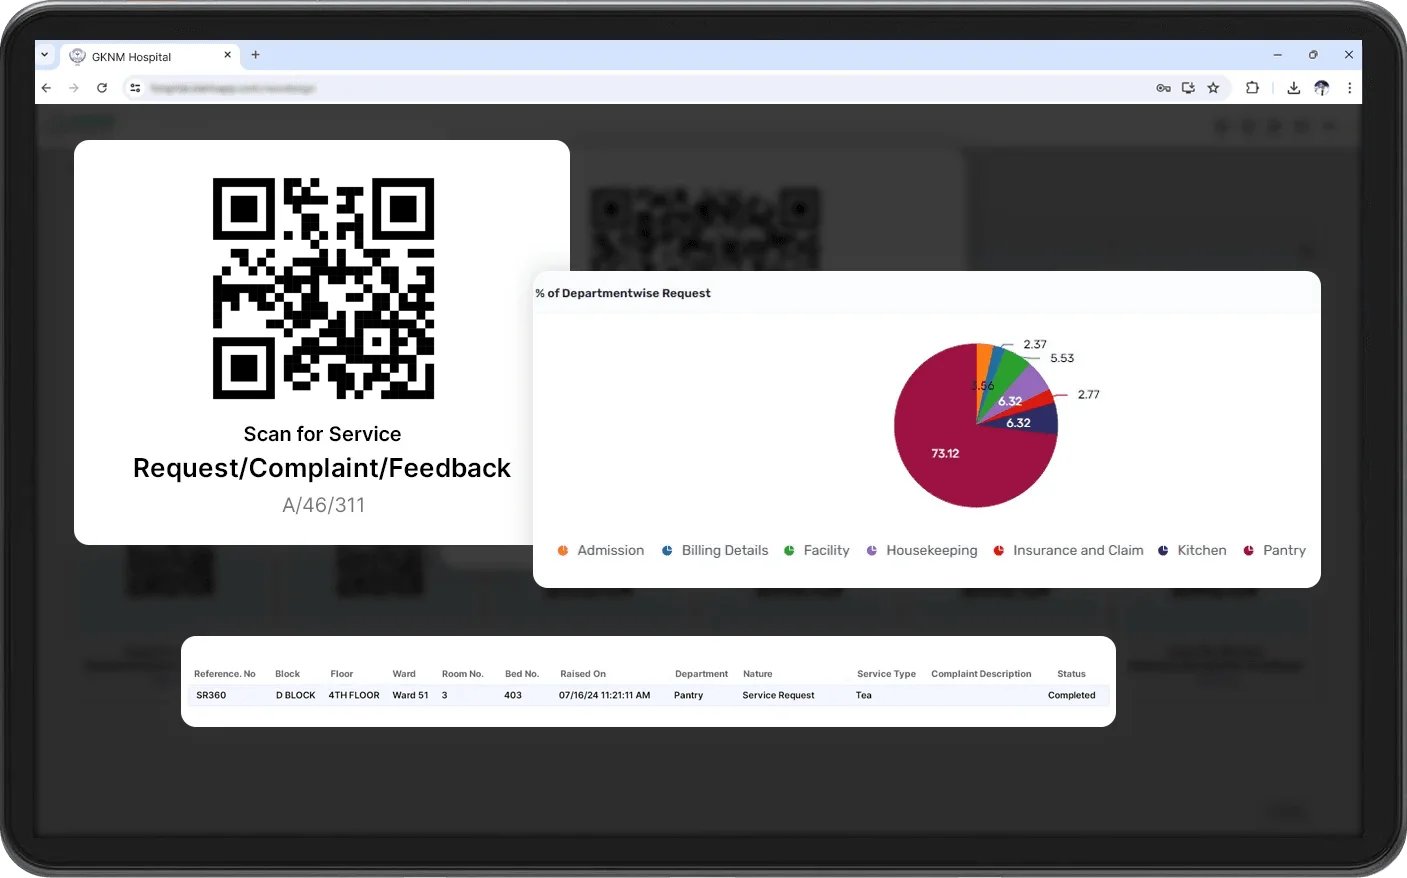Click the Service Request nature cell
This screenshot has height=878, width=1407.
point(778,695)
